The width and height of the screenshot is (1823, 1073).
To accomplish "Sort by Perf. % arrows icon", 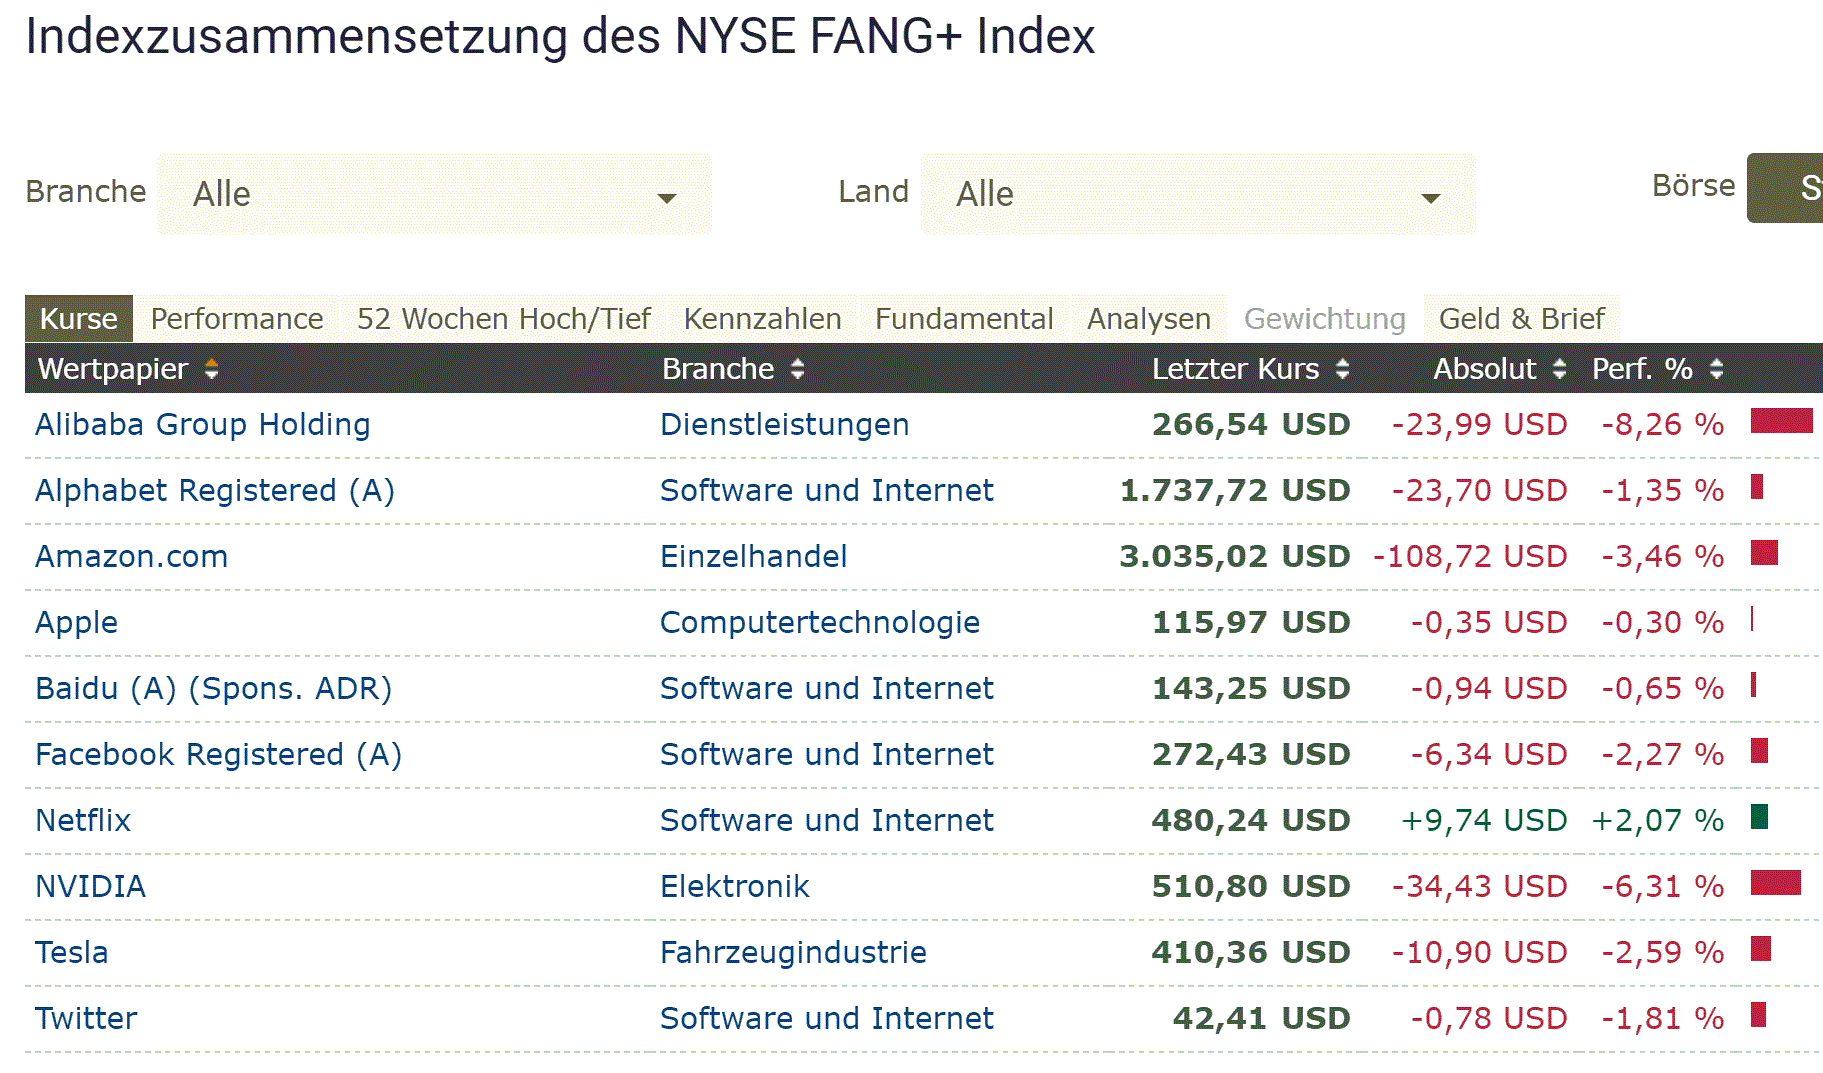I will click(1716, 370).
